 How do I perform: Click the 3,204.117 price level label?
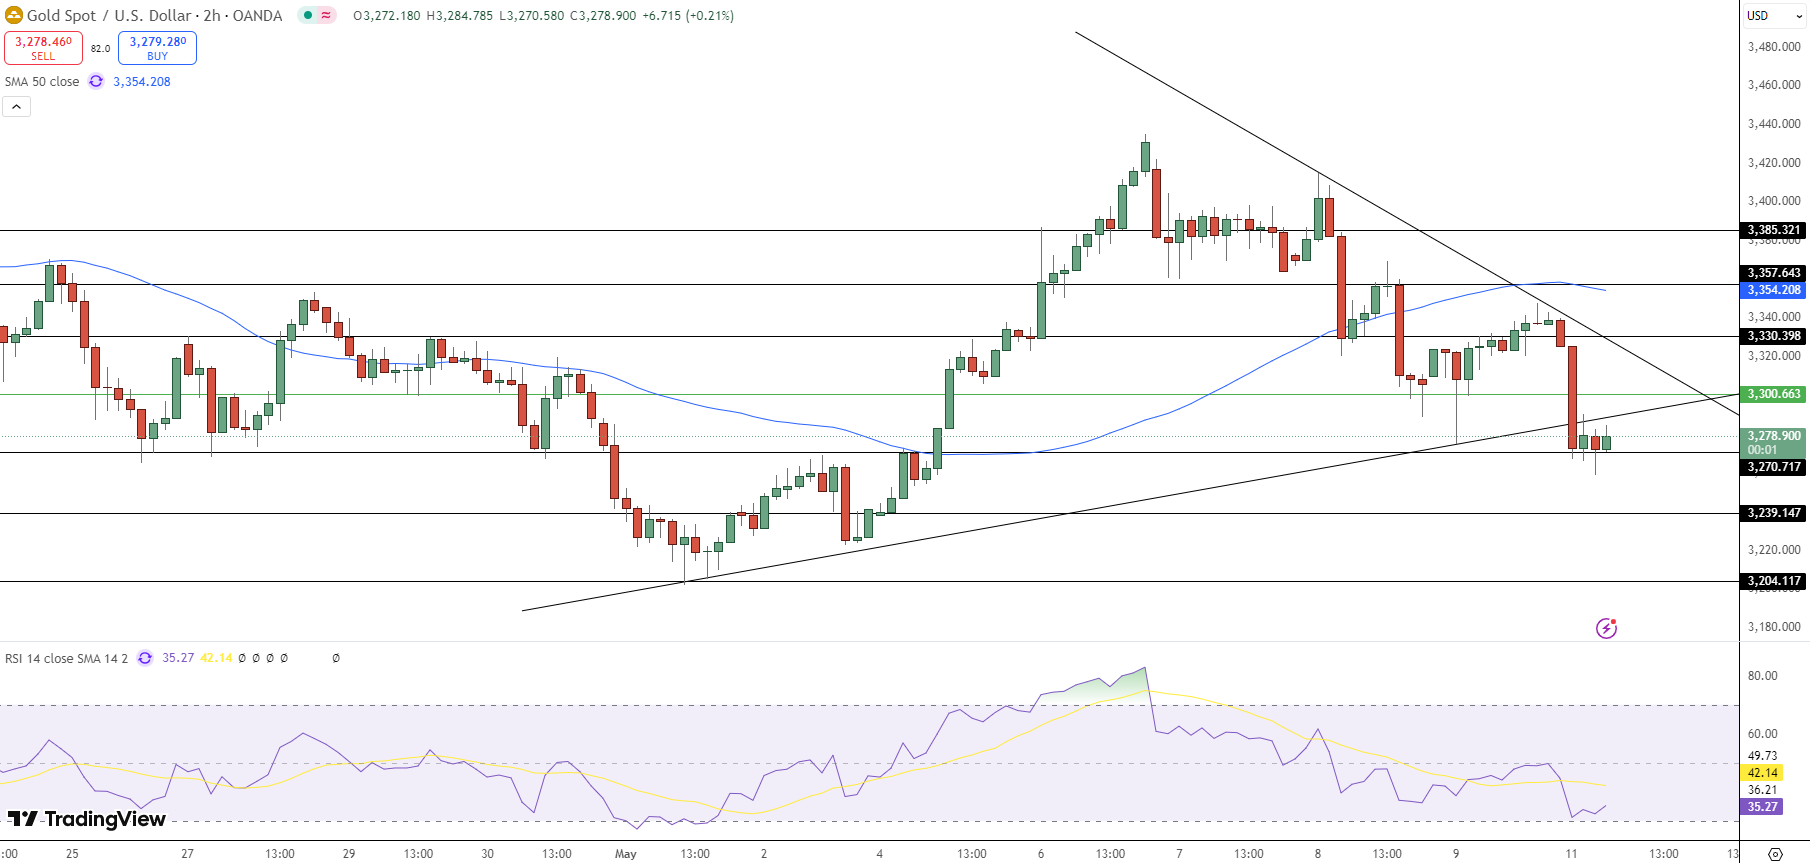coord(1774,581)
